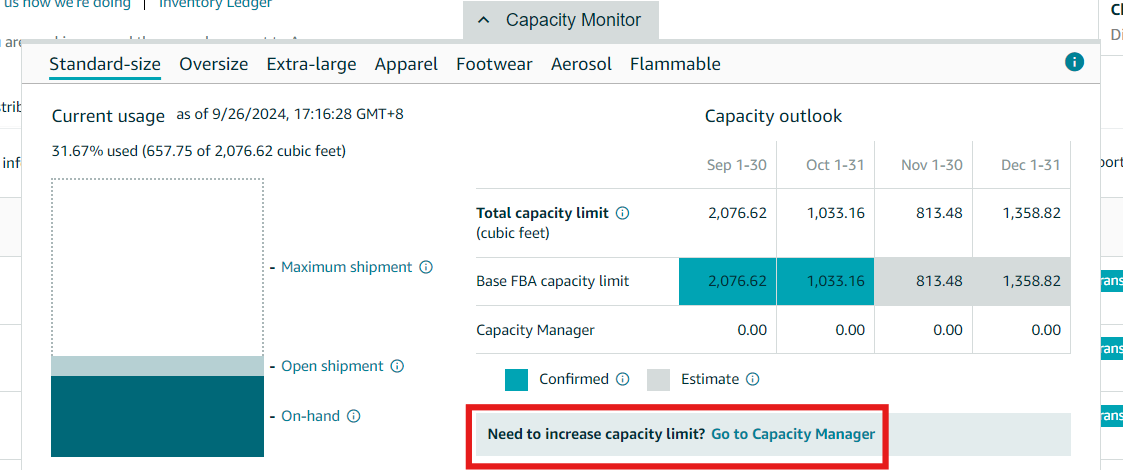1123x470 pixels.
Task: Select the Footwear tab
Action: tap(494, 64)
